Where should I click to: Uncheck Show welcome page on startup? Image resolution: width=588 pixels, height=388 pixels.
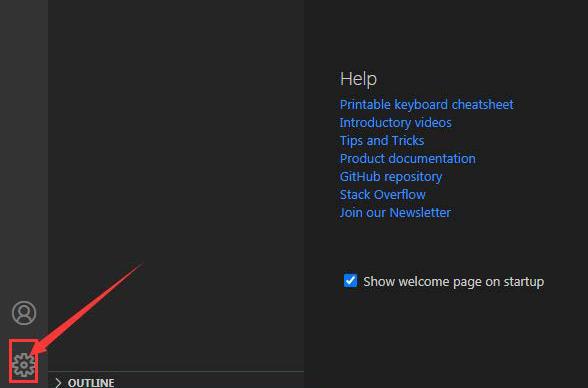350,280
